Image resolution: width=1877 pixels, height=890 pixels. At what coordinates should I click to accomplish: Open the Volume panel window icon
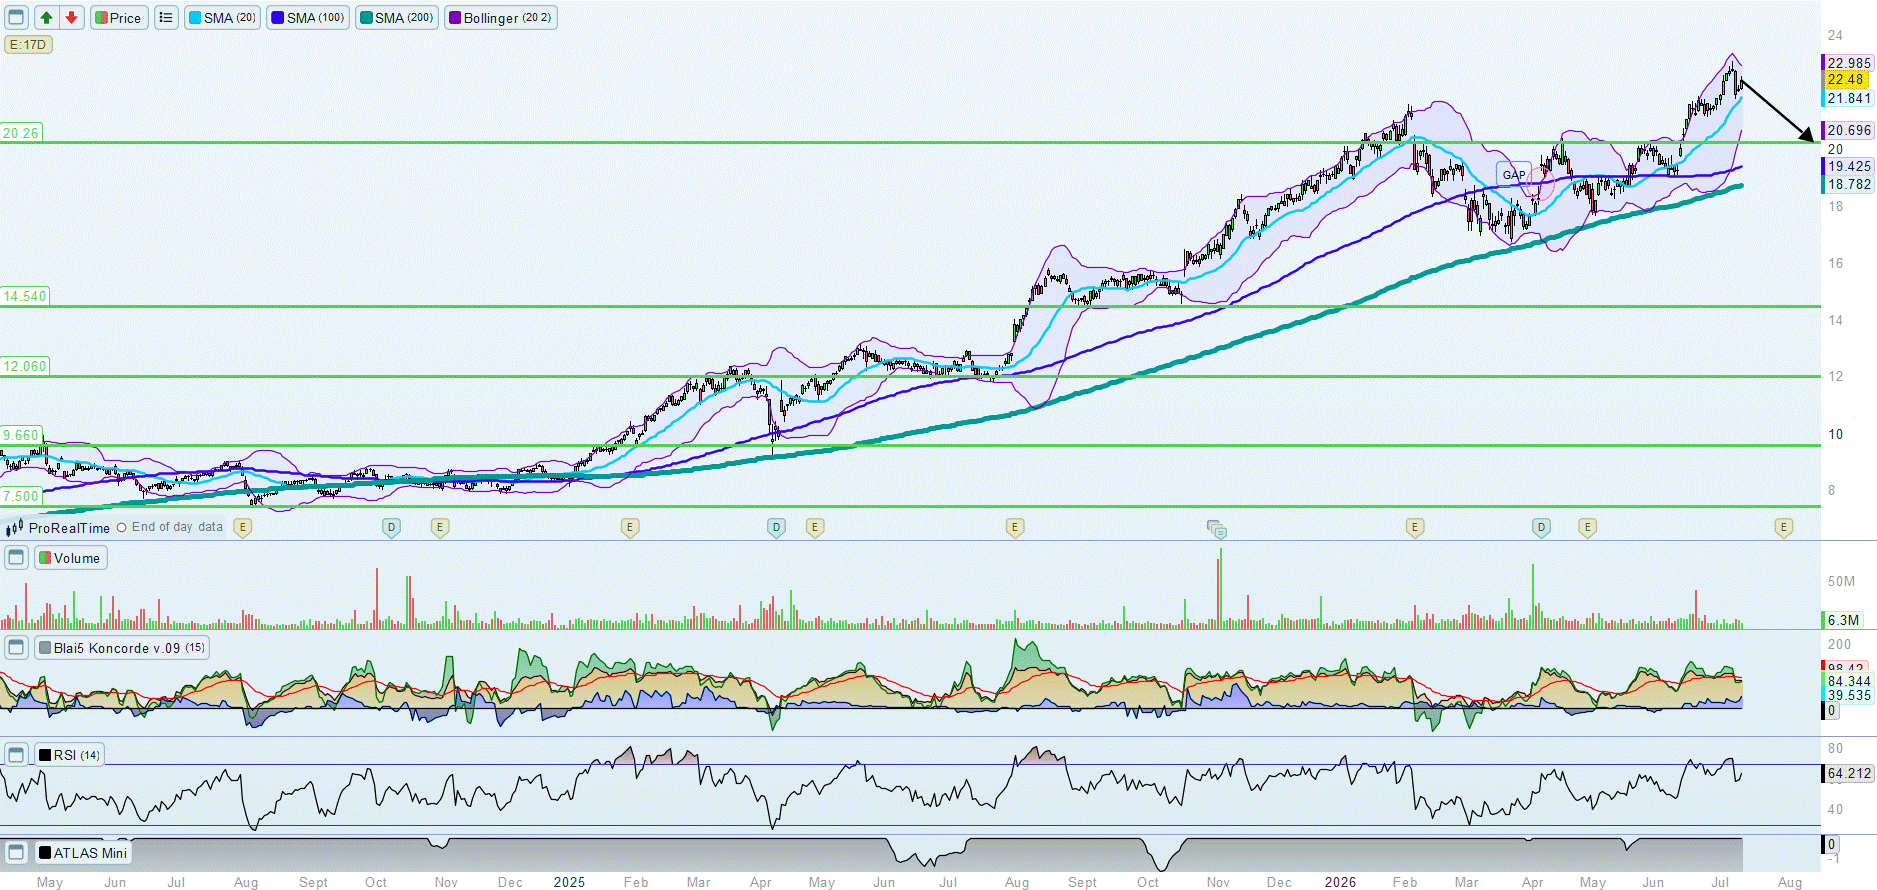click(16, 557)
